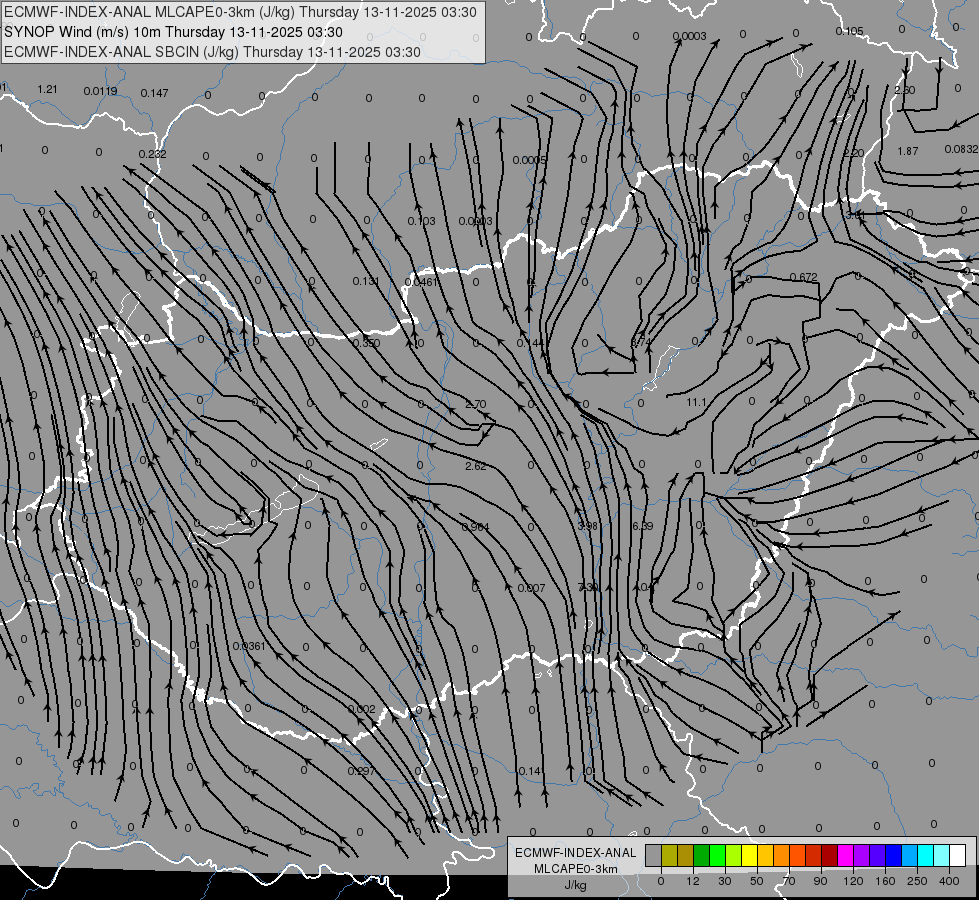The image size is (979, 900).
Task: Click the map value '0.007'
Action: 531,588
